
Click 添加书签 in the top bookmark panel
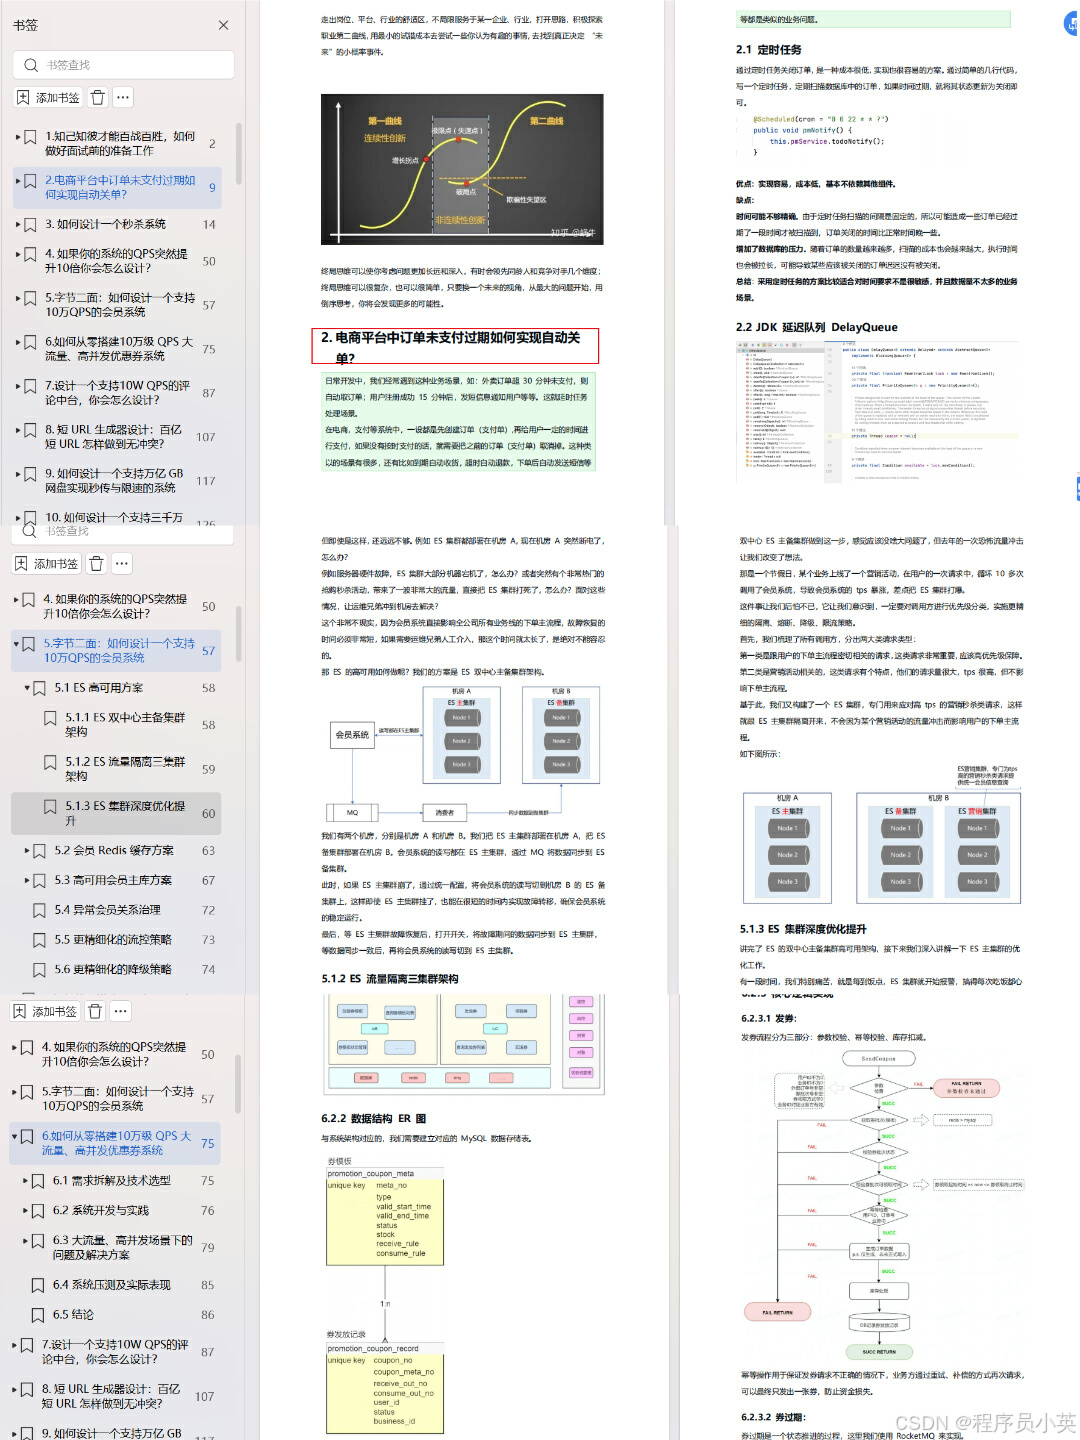[x=47, y=97]
